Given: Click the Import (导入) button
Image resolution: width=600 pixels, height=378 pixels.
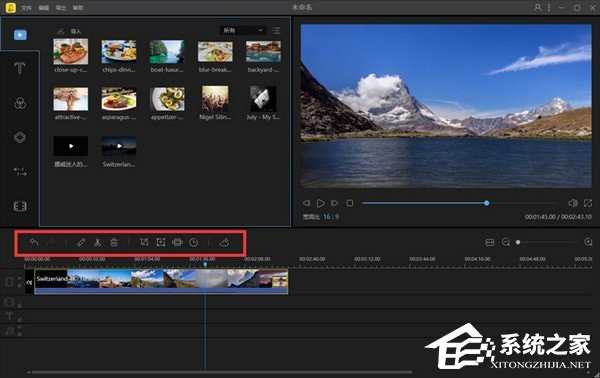Looking at the screenshot, I should [x=69, y=31].
